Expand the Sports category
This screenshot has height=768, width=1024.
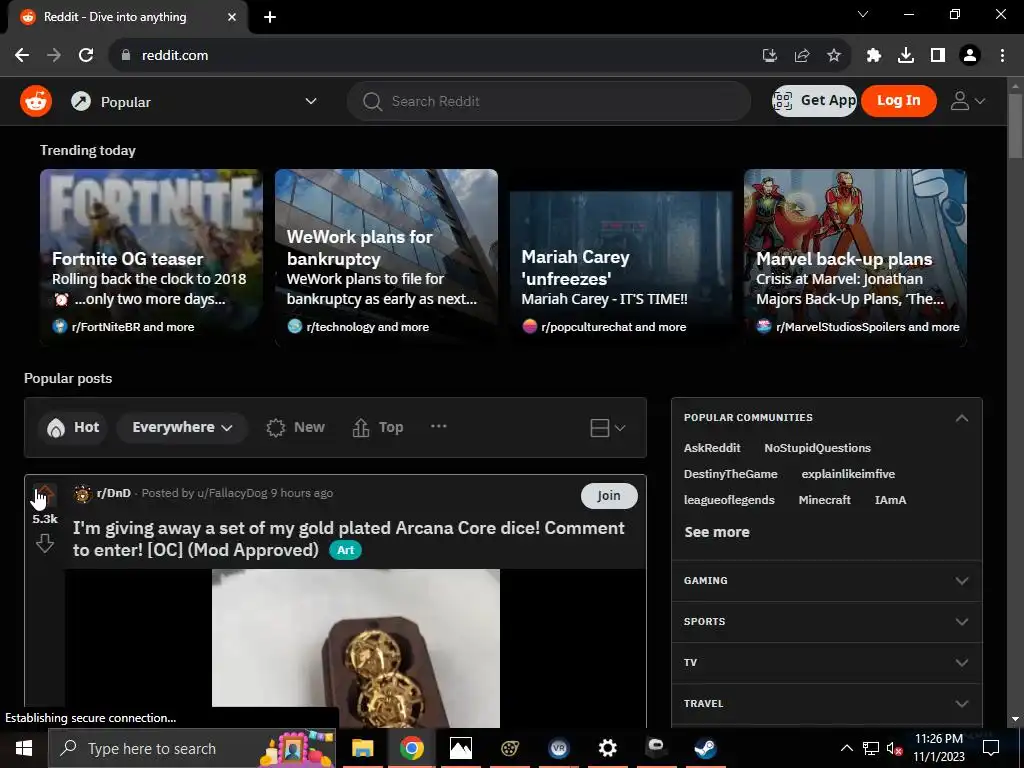click(x=827, y=622)
